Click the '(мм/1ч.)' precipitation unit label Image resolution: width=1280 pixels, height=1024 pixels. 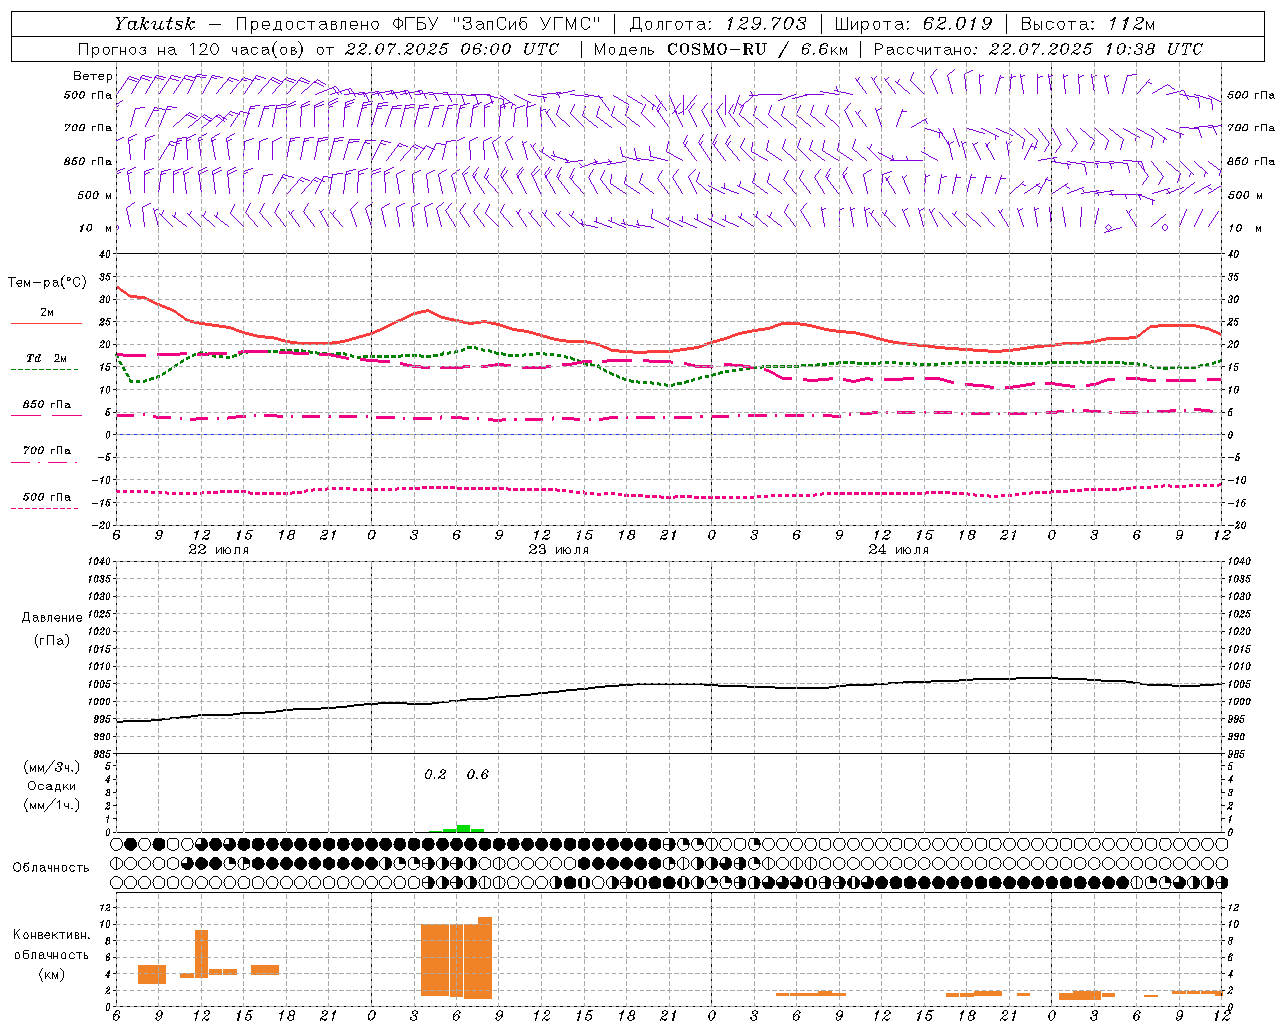[52, 805]
